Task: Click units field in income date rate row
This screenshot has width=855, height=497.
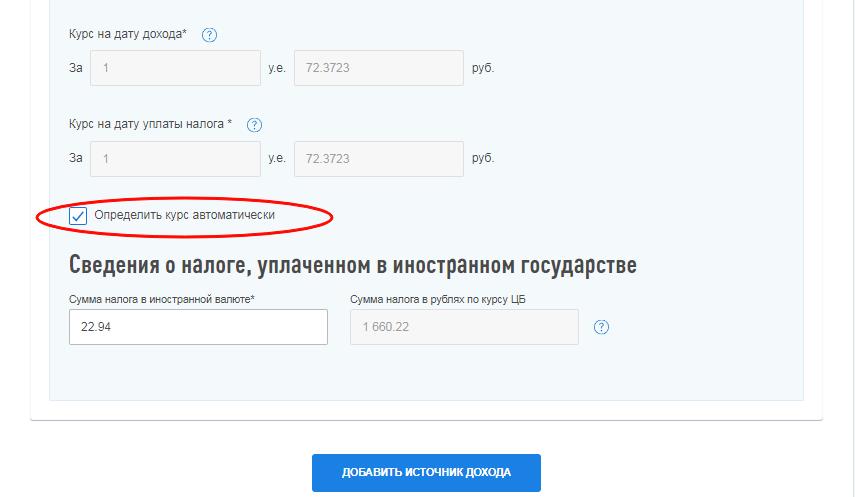Action: click(175, 68)
